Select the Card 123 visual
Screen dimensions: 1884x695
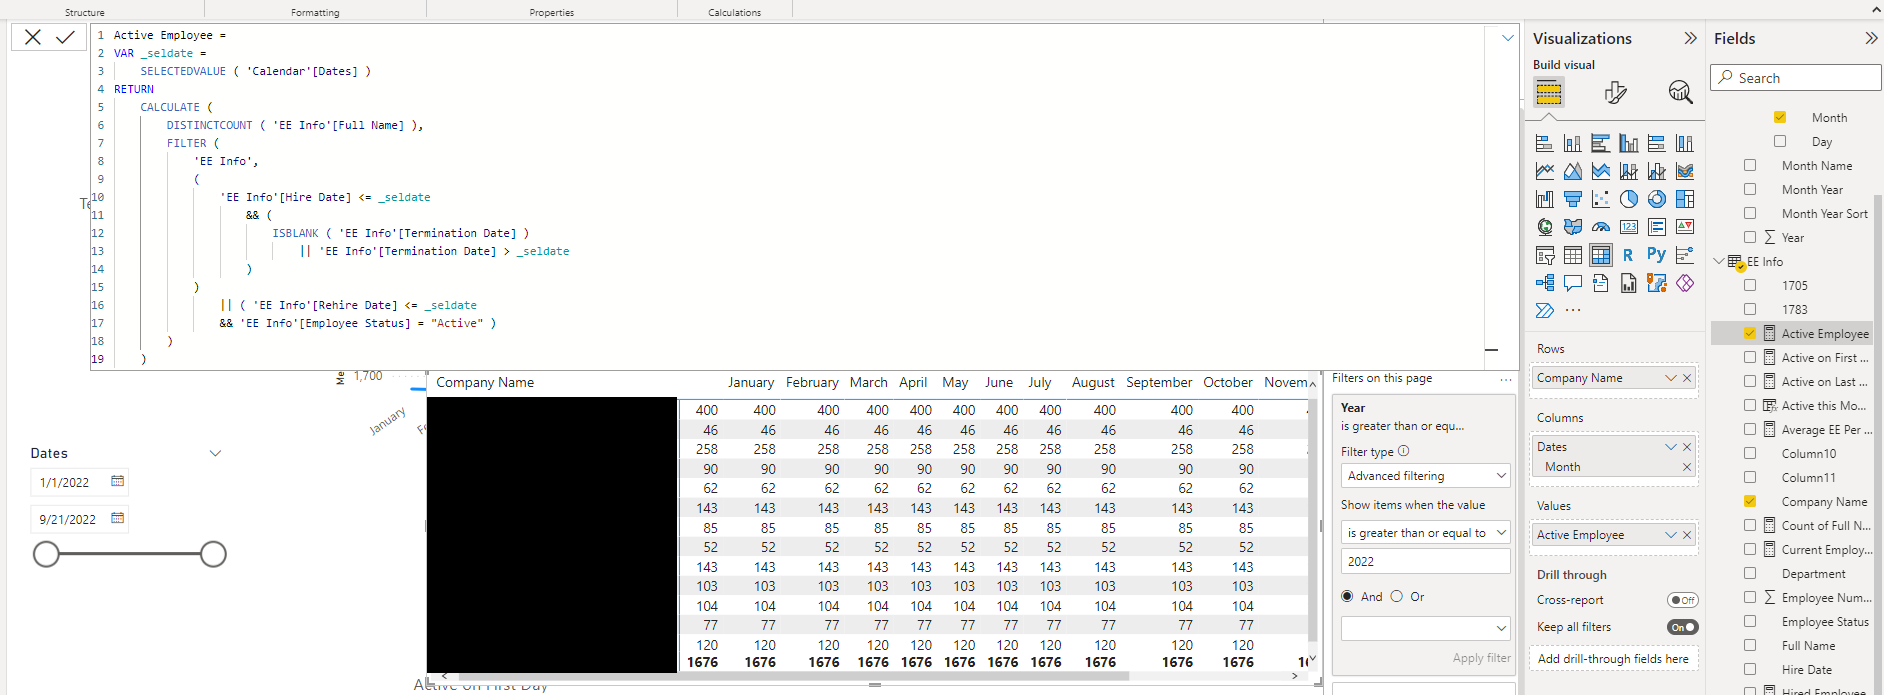(x=1629, y=227)
